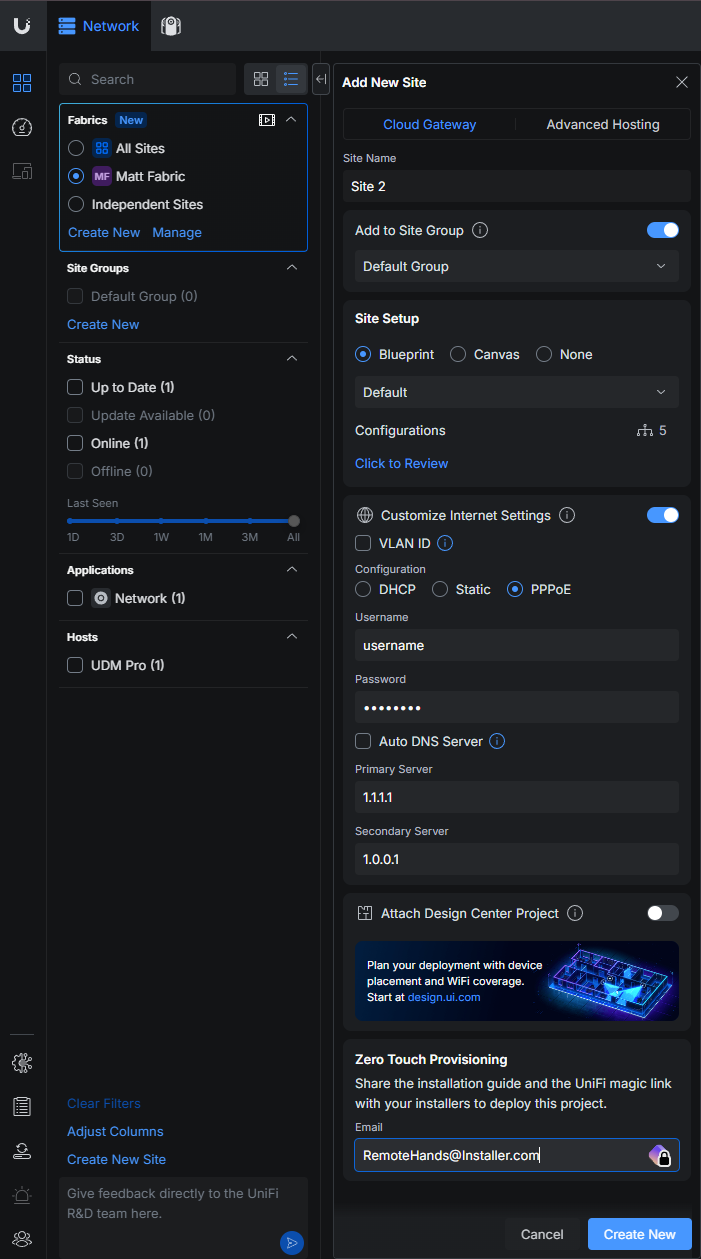
Task: Open the Fabrics video tutorial icon
Action: click(x=266, y=120)
